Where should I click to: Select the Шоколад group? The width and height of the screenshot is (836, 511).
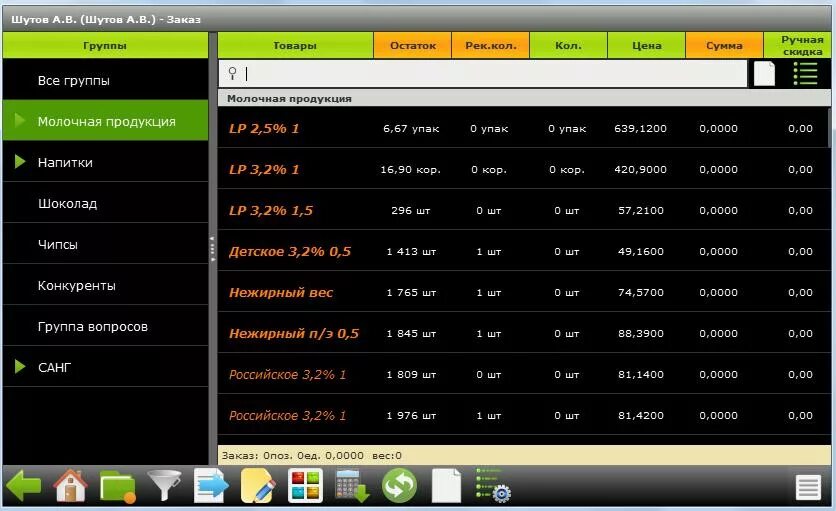pos(106,203)
